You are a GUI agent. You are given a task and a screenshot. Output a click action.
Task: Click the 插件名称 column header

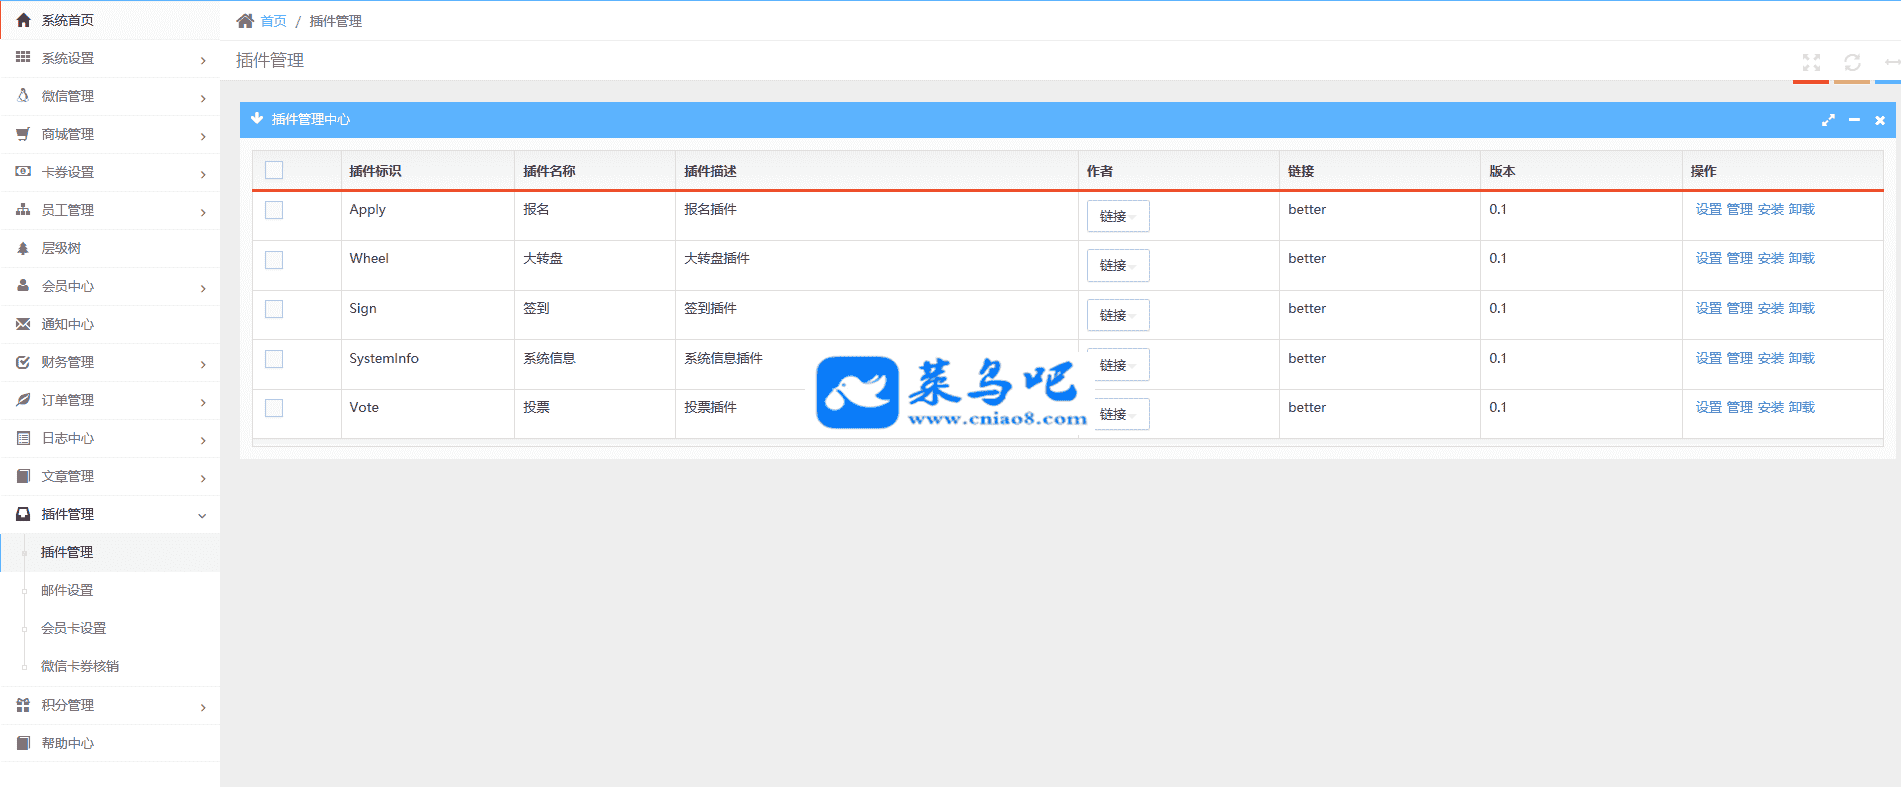[549, 171]
